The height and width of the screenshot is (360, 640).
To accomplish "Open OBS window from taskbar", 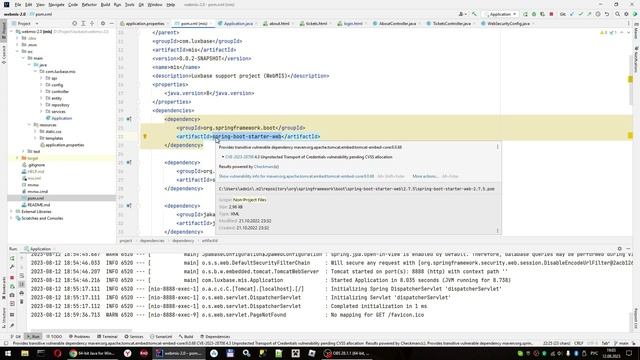I will [x=347, y=353].
